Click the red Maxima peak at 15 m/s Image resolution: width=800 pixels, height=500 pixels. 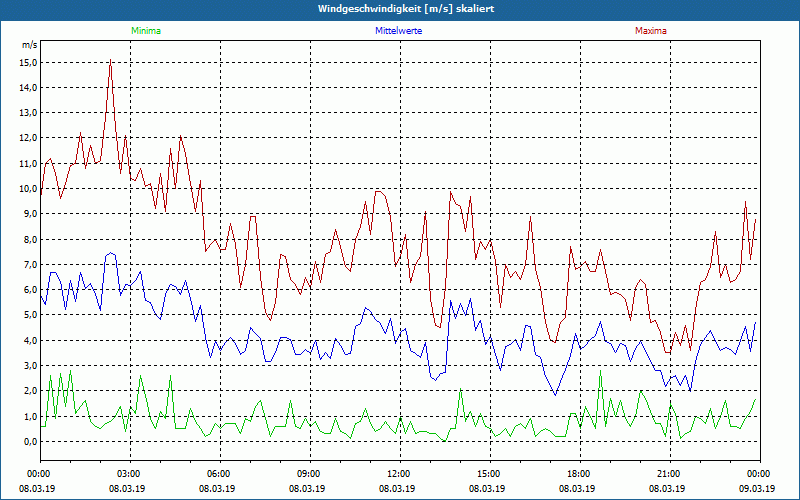click(x=110, y=60)
